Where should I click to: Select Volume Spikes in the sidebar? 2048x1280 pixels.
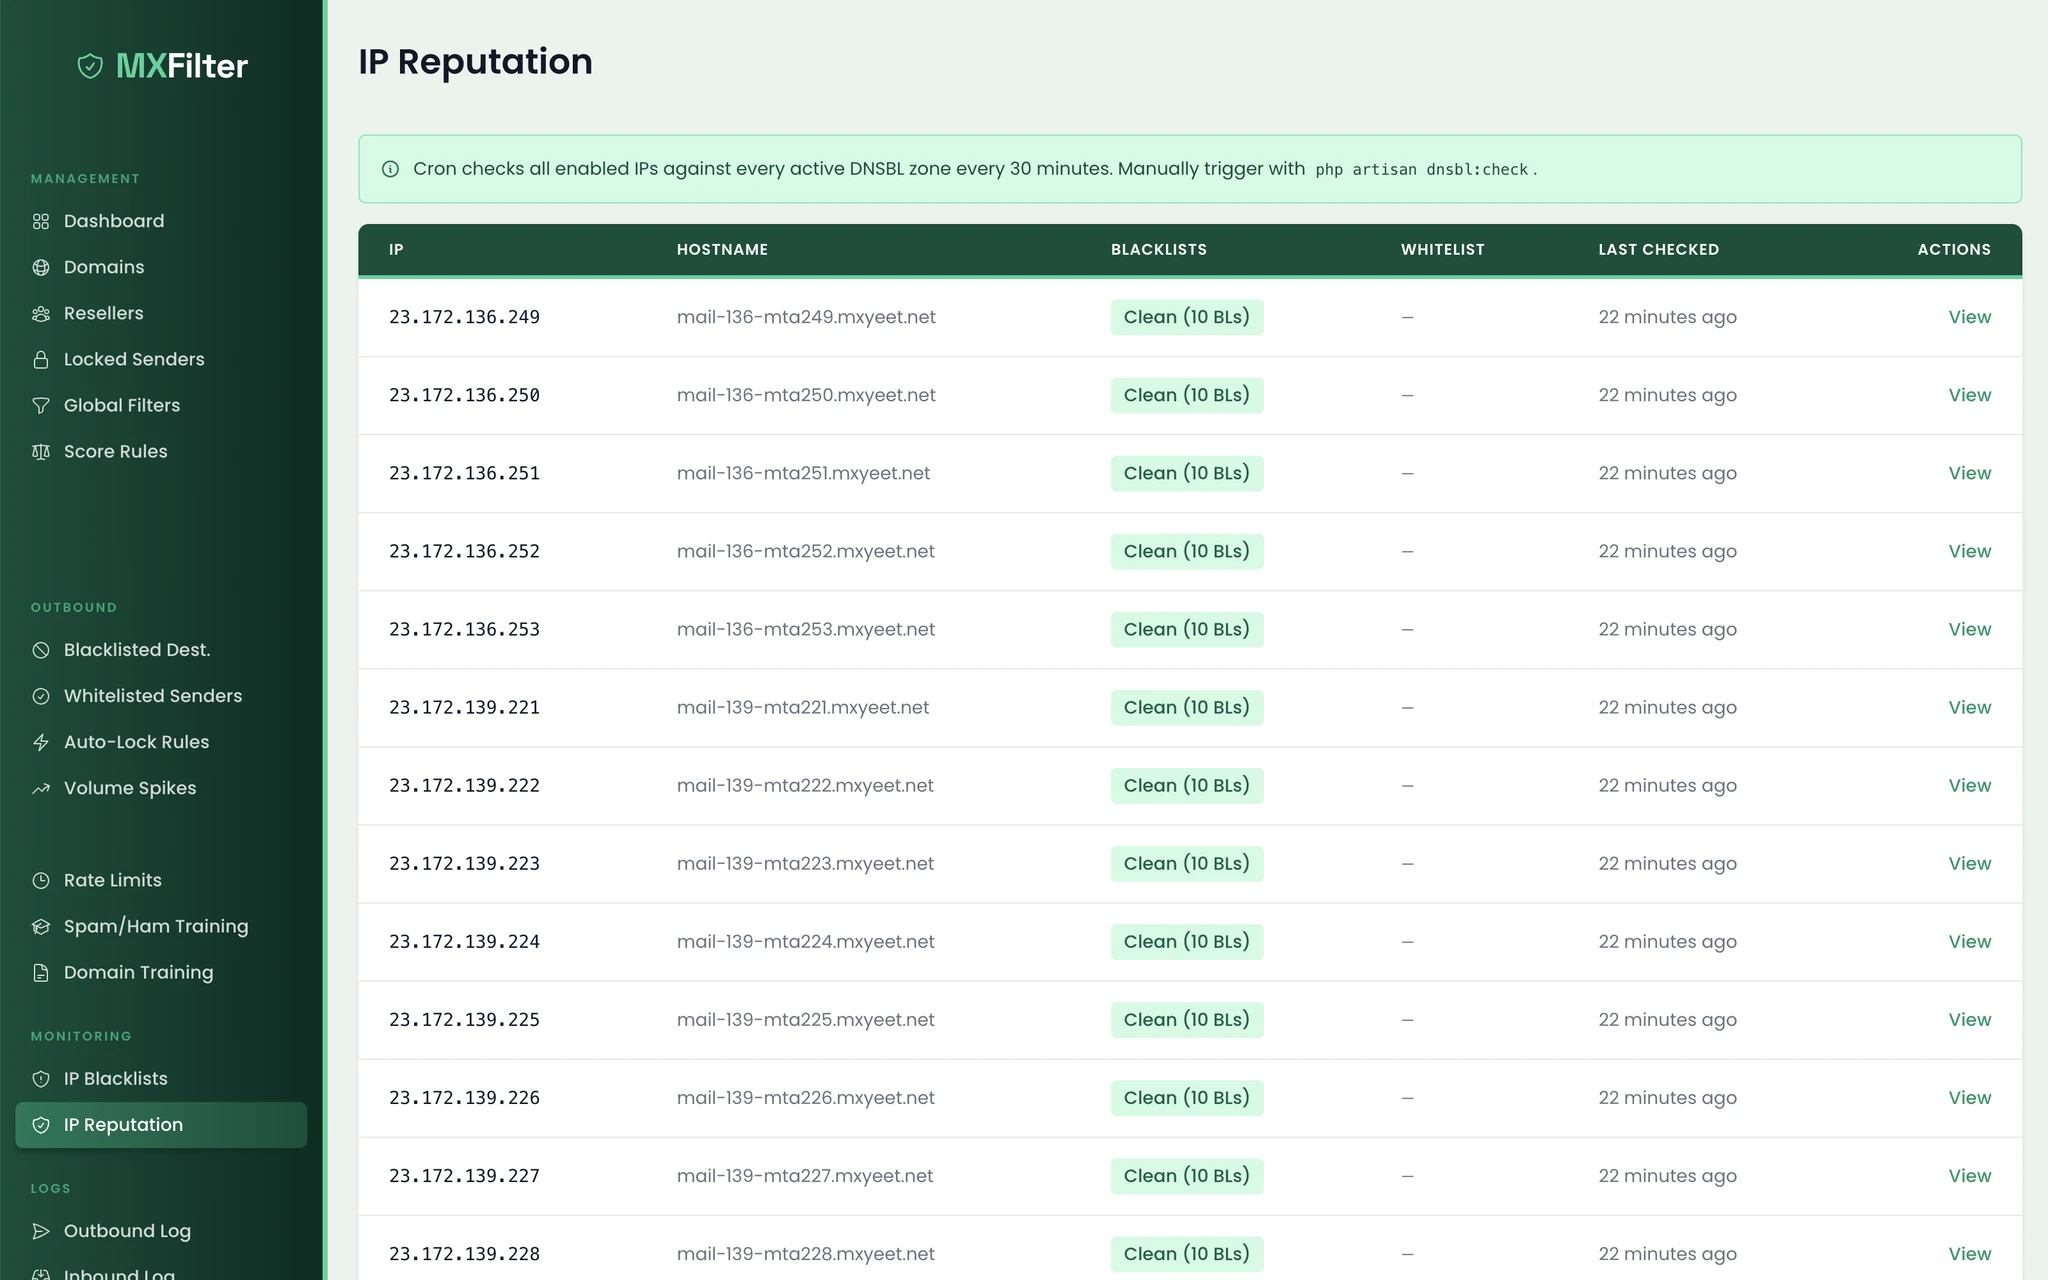coord(161,788)
